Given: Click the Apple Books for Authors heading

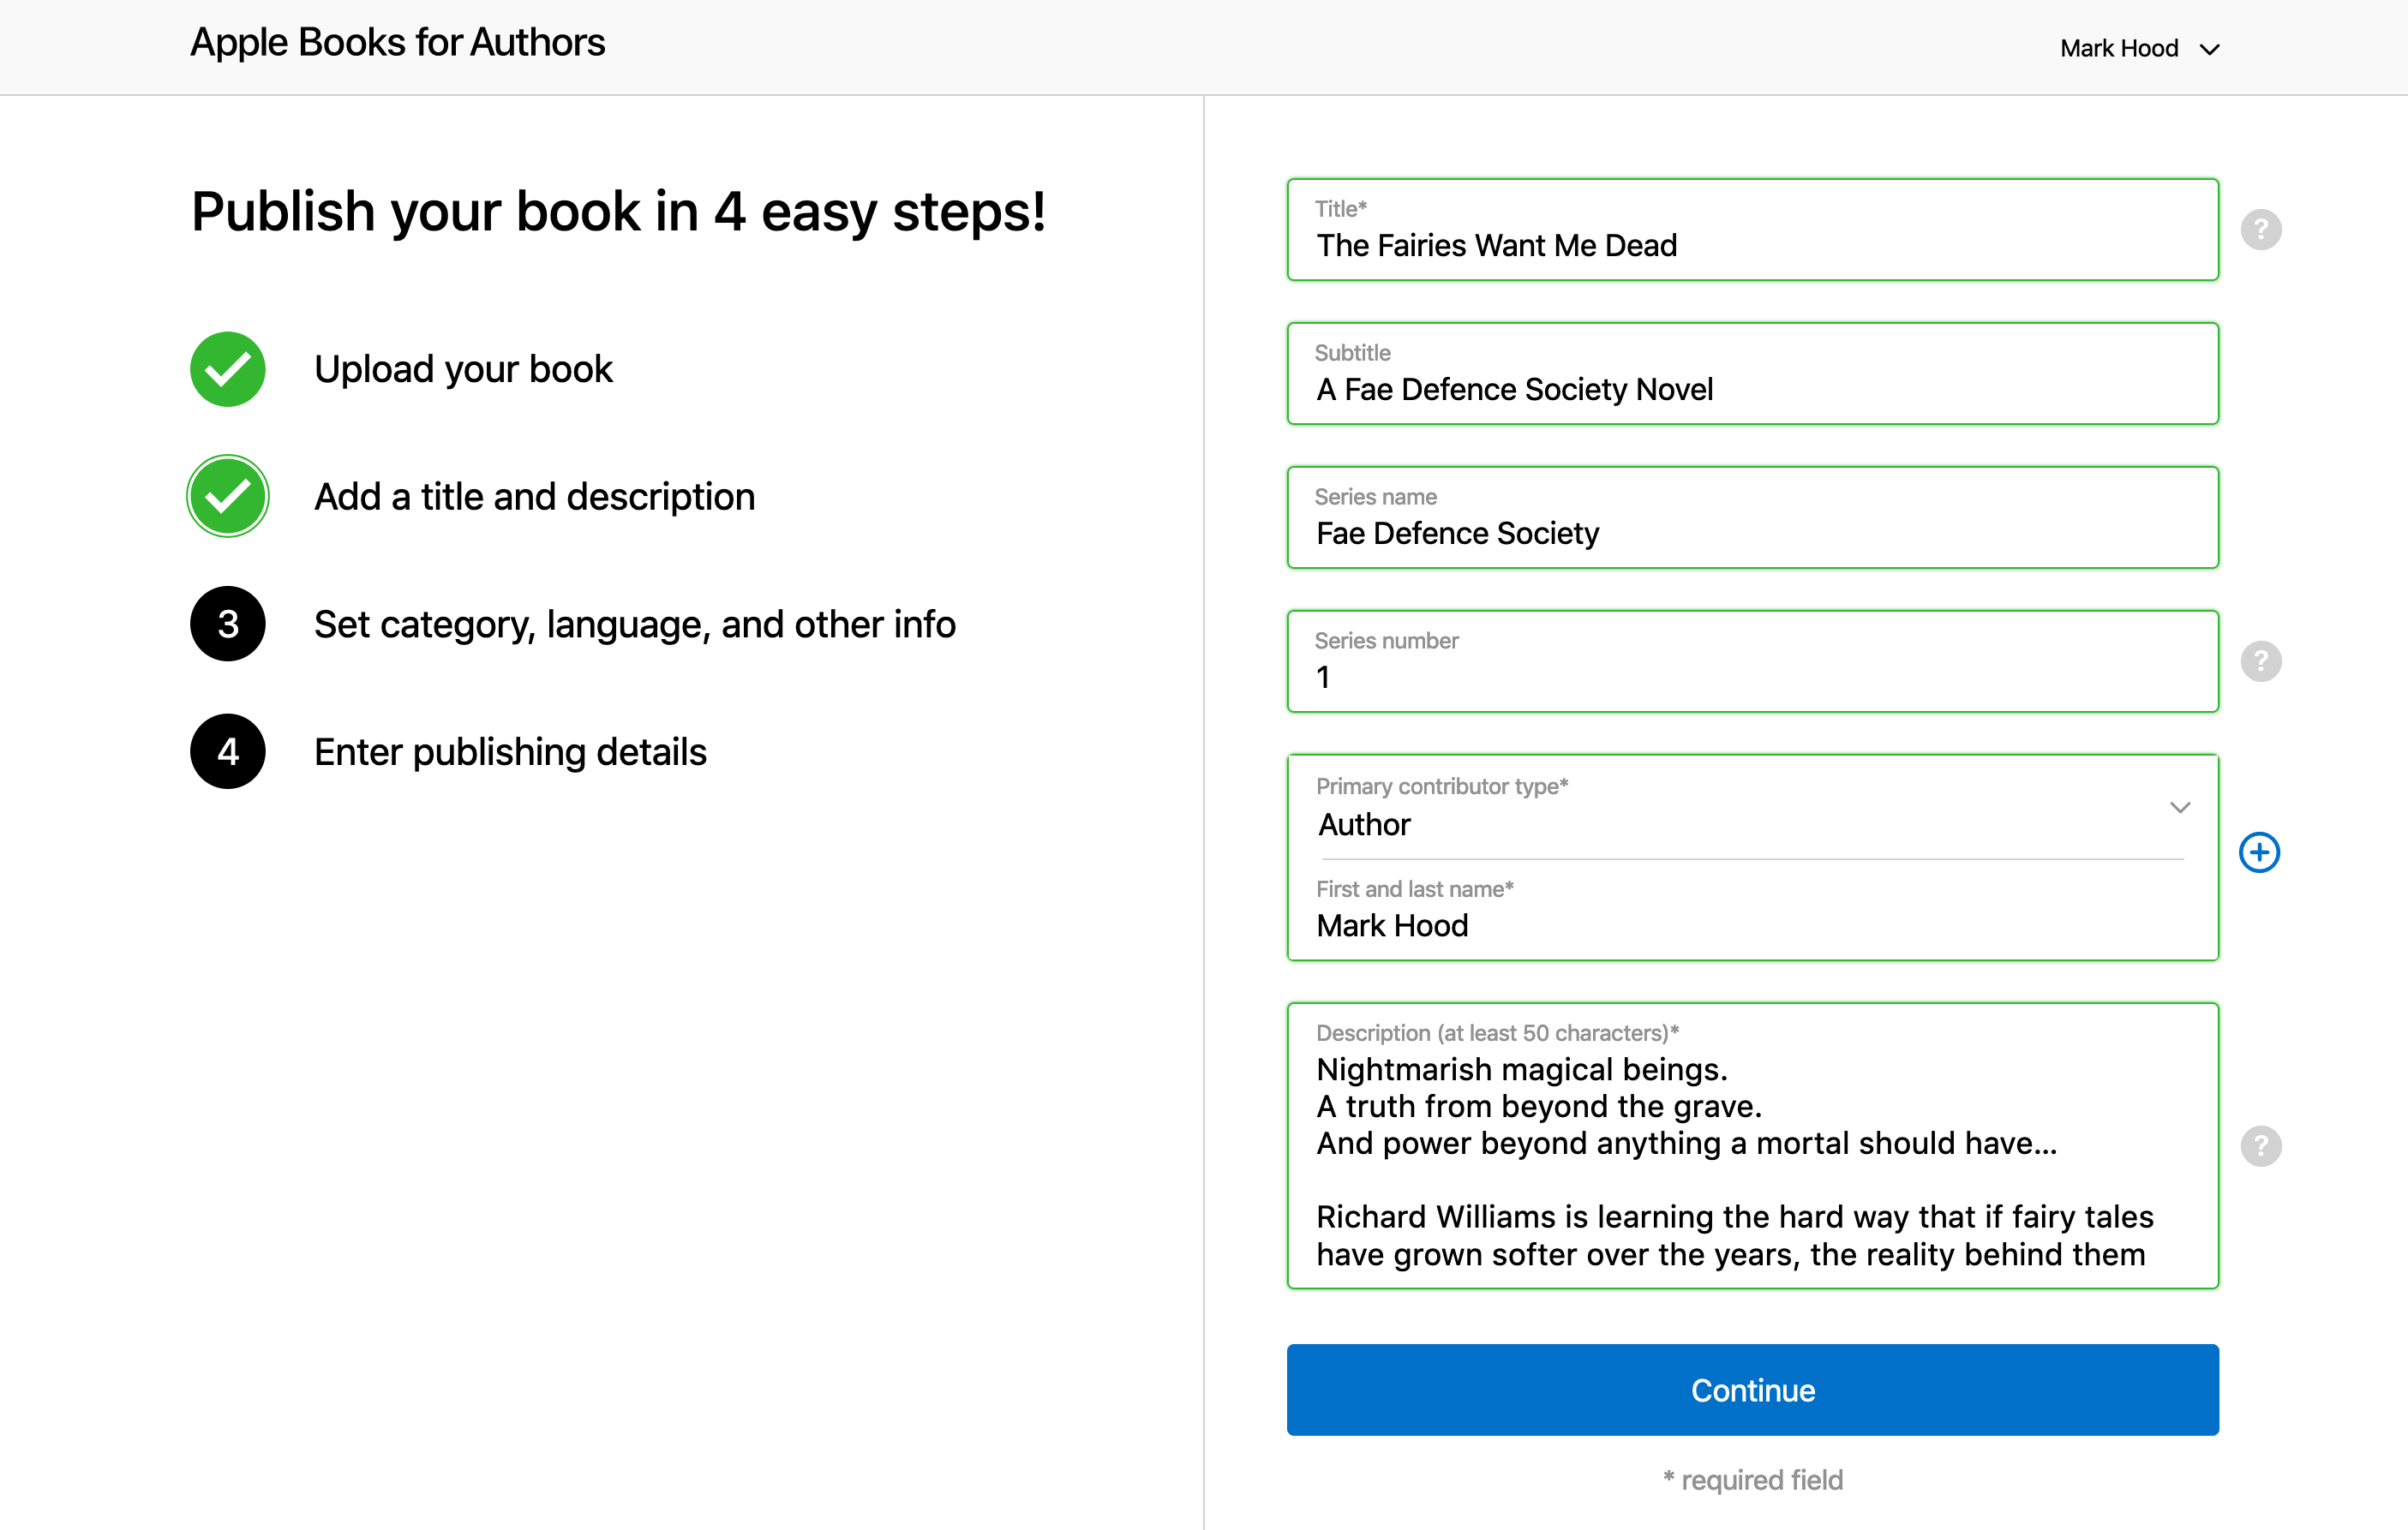Looking at the screenshot, I should 397,43.
